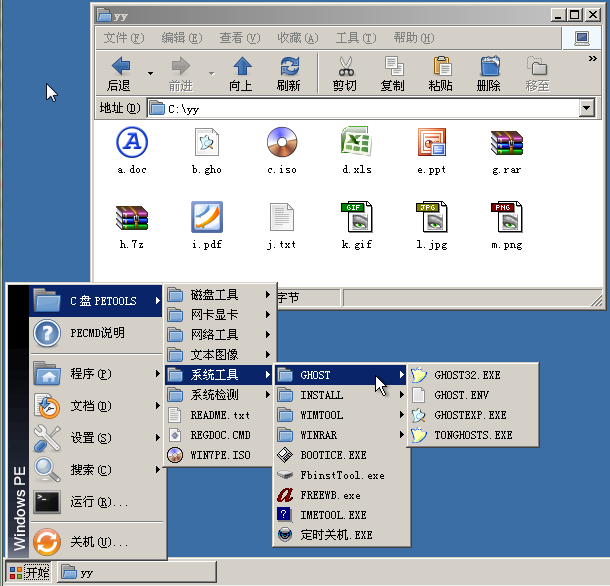
Task: Launch BOOTICE.EXE
Action: pos(341,455)
